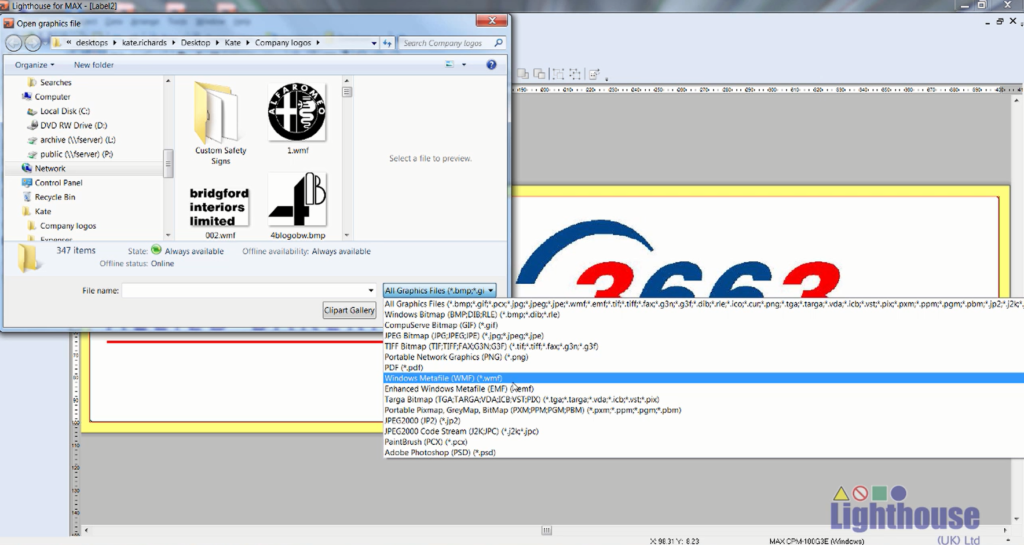Click kate.richards in the address path
1024x545 pixels.
point(144,42)
